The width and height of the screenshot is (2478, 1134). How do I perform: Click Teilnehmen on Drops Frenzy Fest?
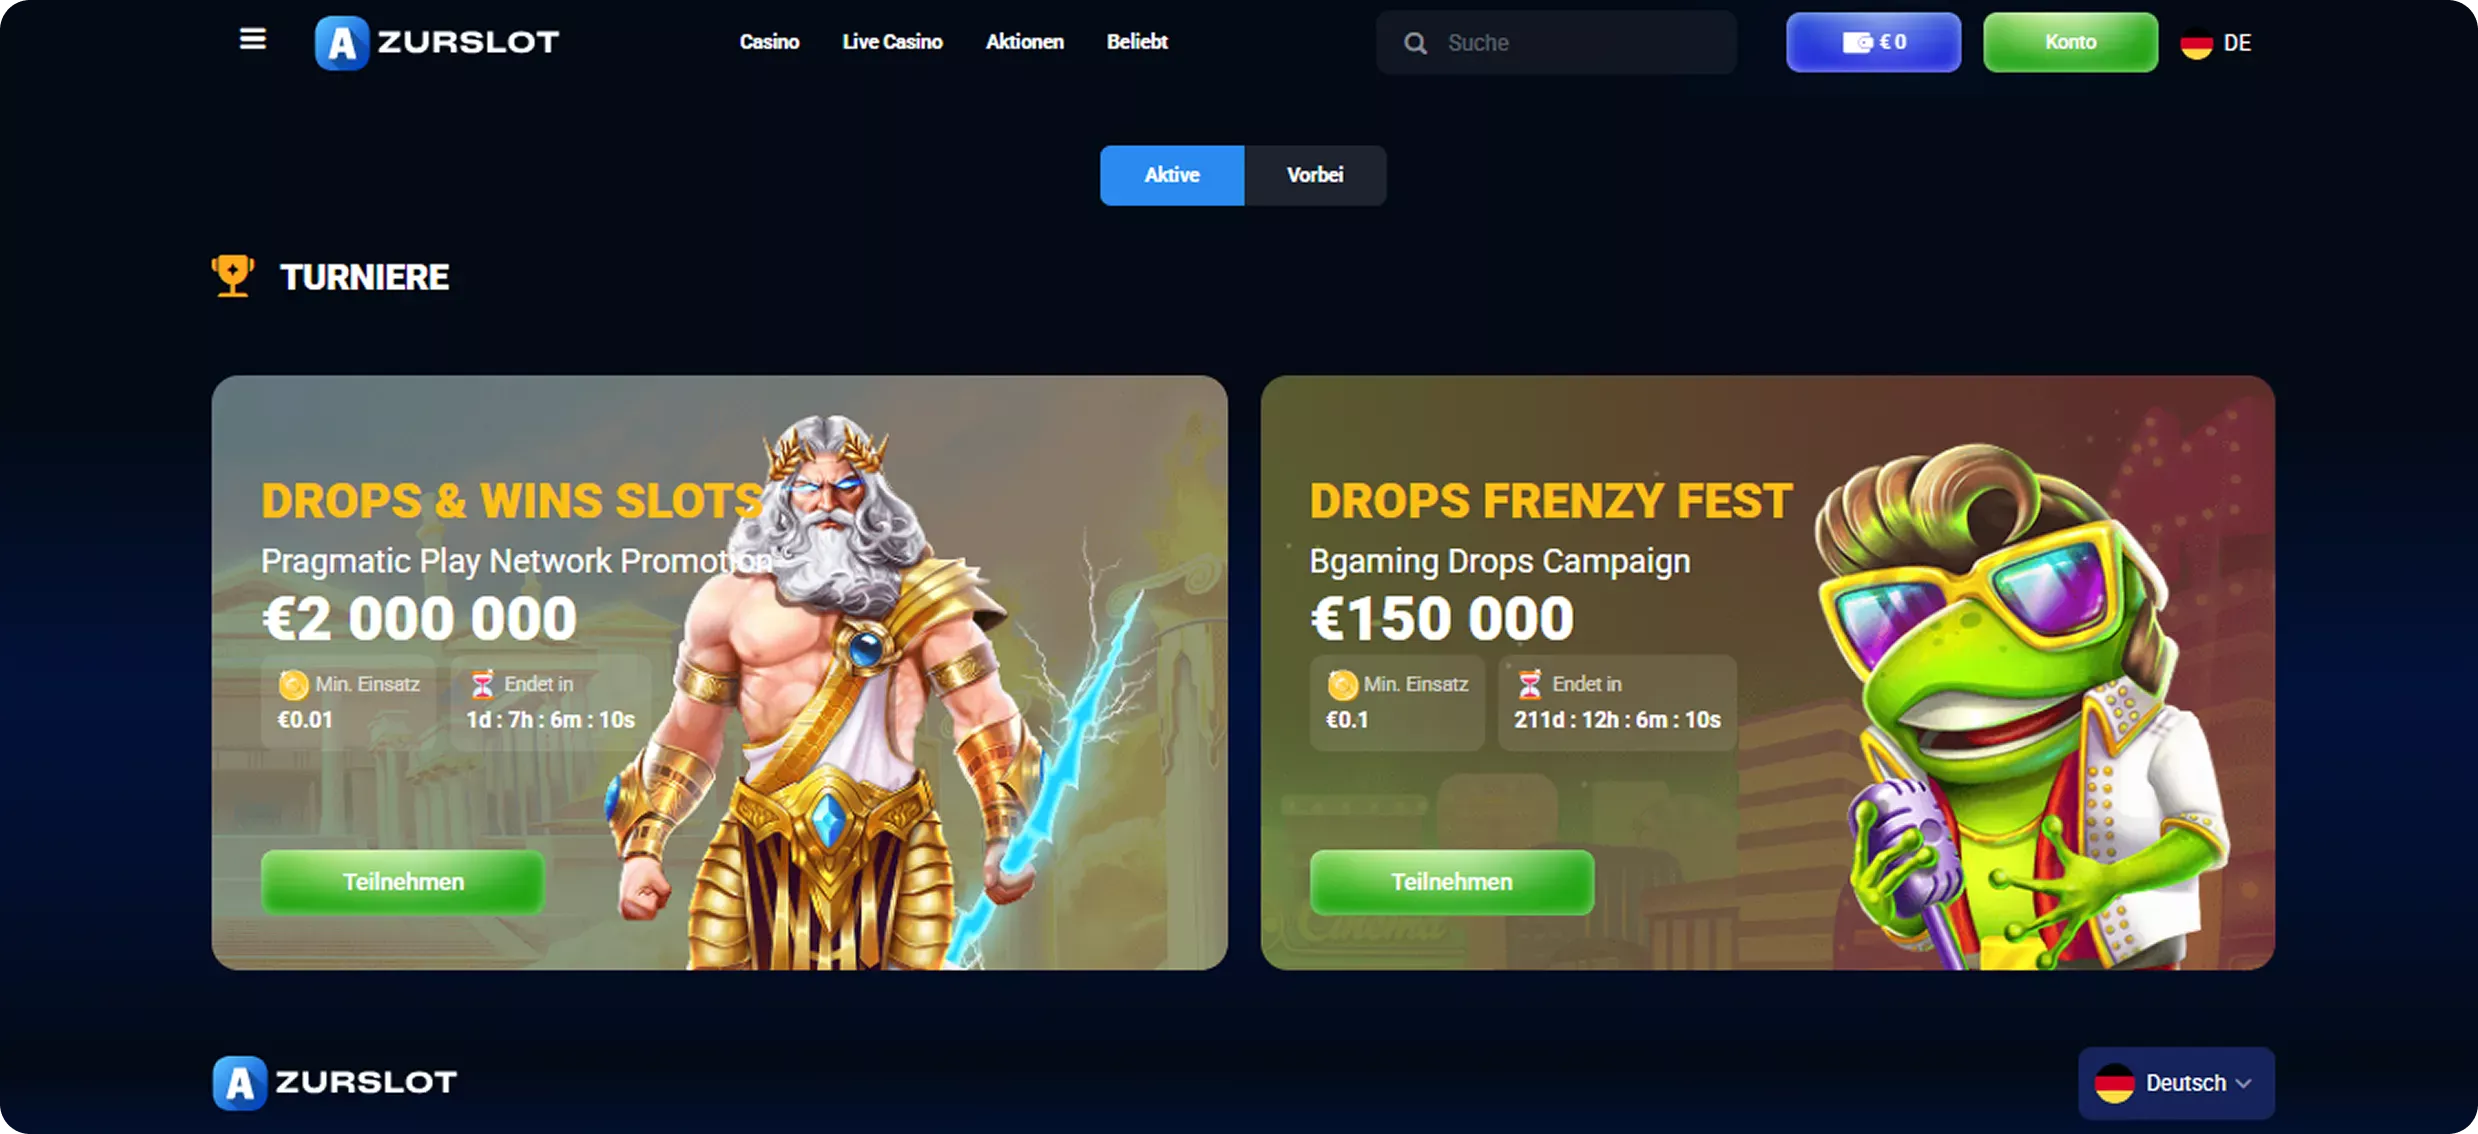1452,882
